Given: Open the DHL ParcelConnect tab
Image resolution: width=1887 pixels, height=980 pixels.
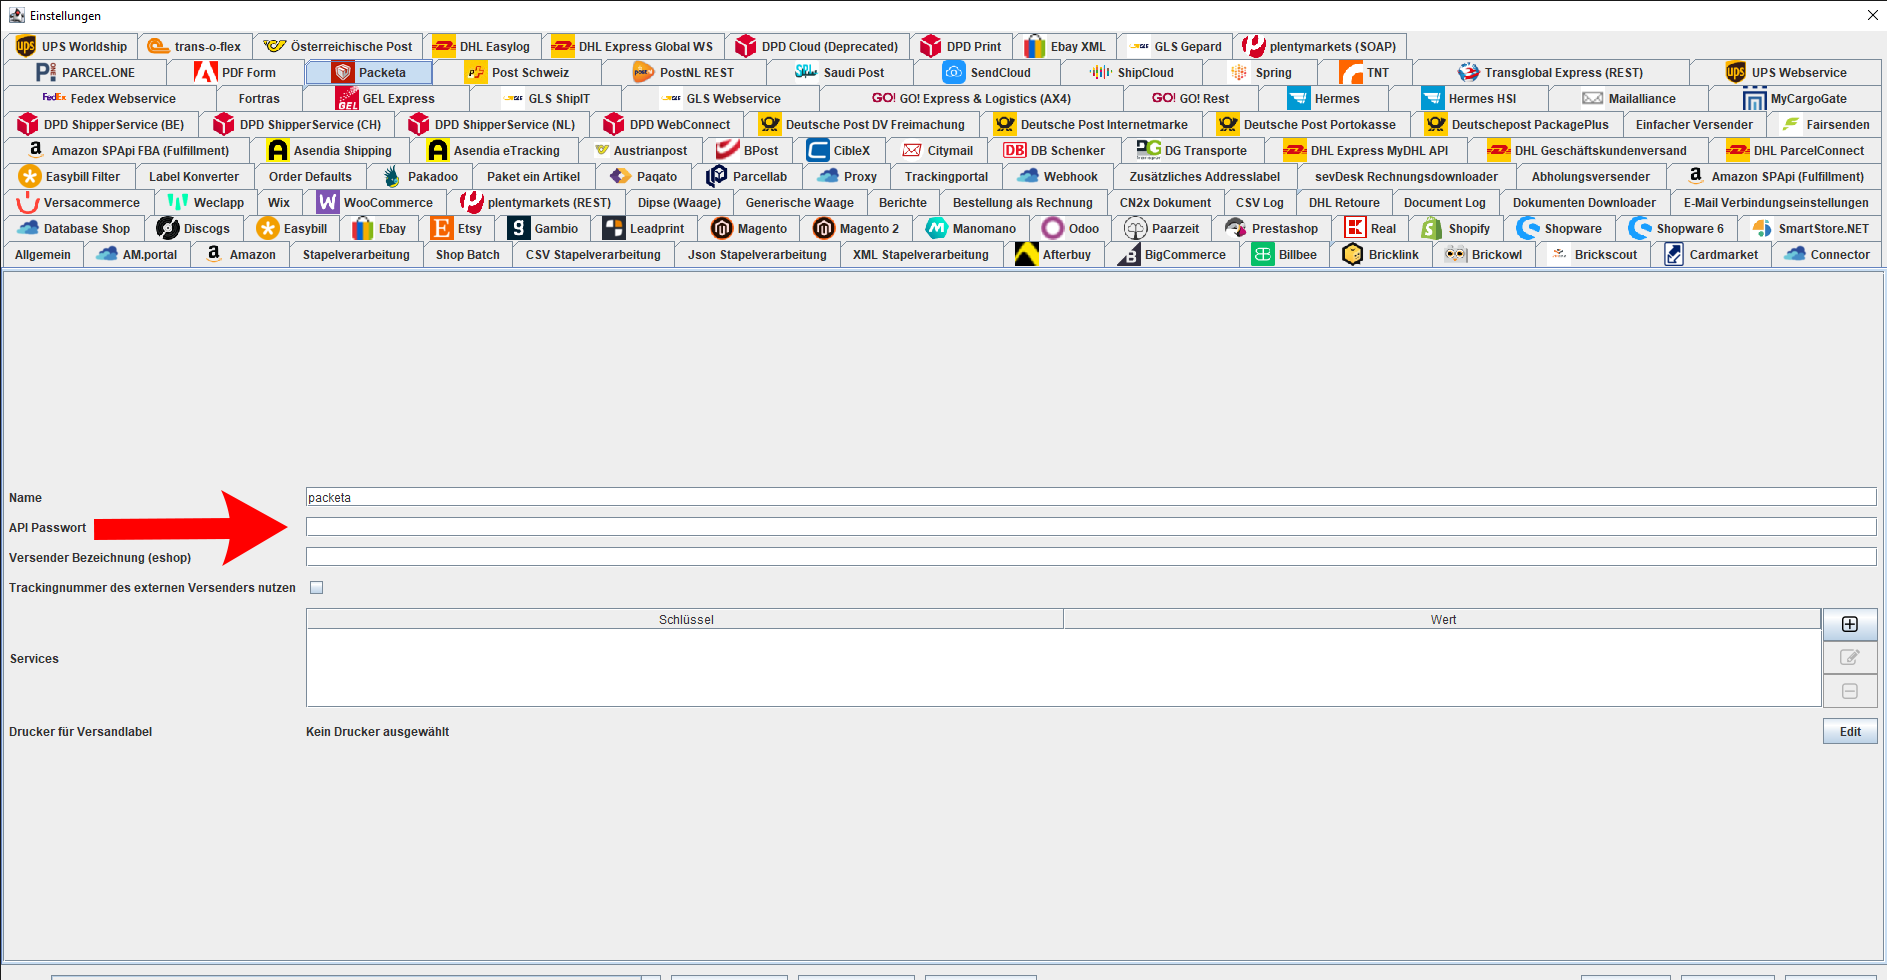Looking at the screenshot, I should pos(1796,150).
